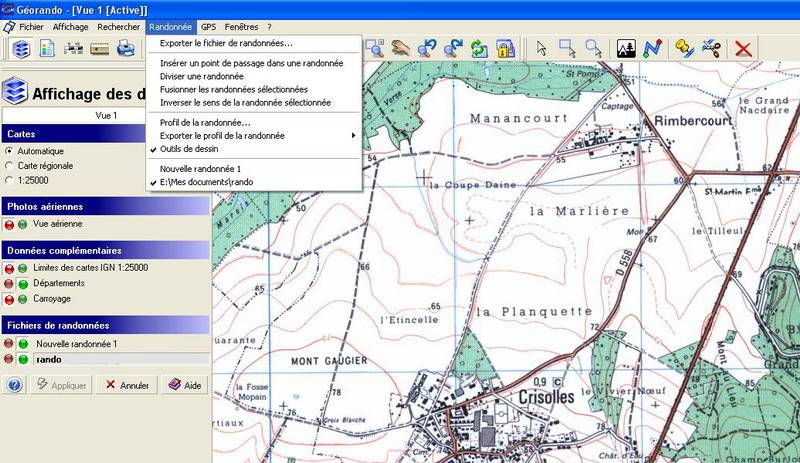The image size is (800, 463).
Task: Click the Annuler button
Action: click(126, 385)
